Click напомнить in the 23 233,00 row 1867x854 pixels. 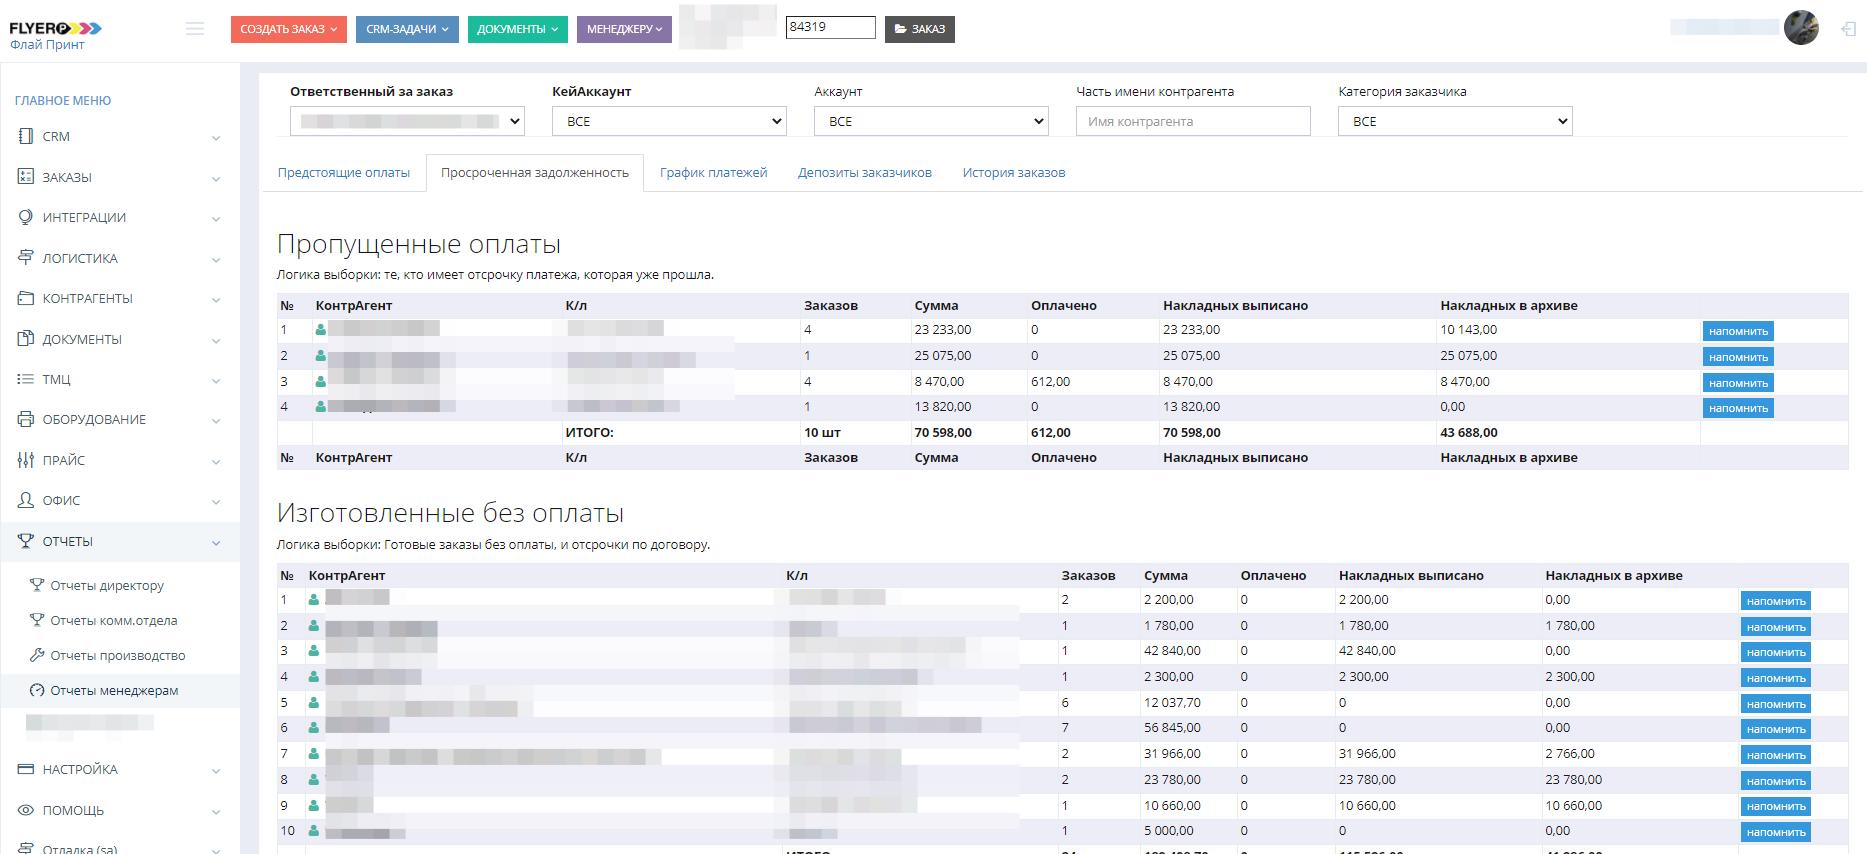click(1738, 331)
